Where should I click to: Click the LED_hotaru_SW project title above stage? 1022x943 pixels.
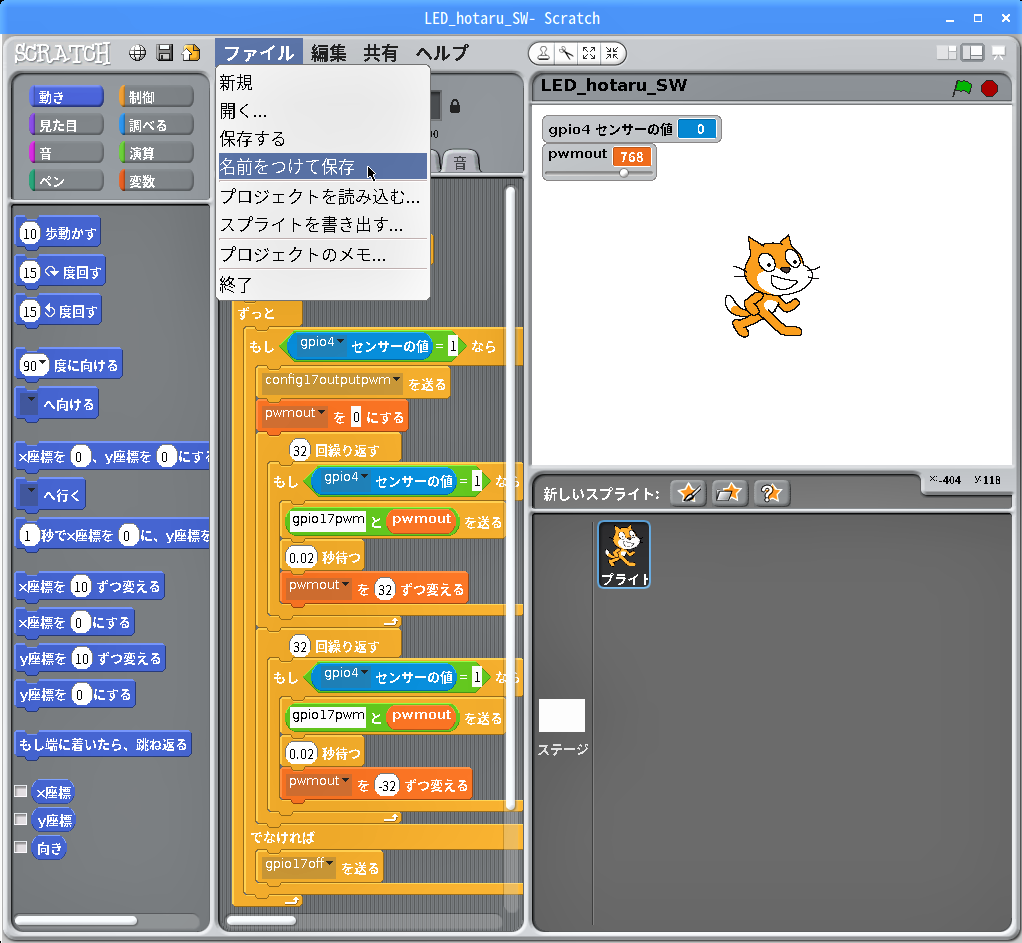613,85
